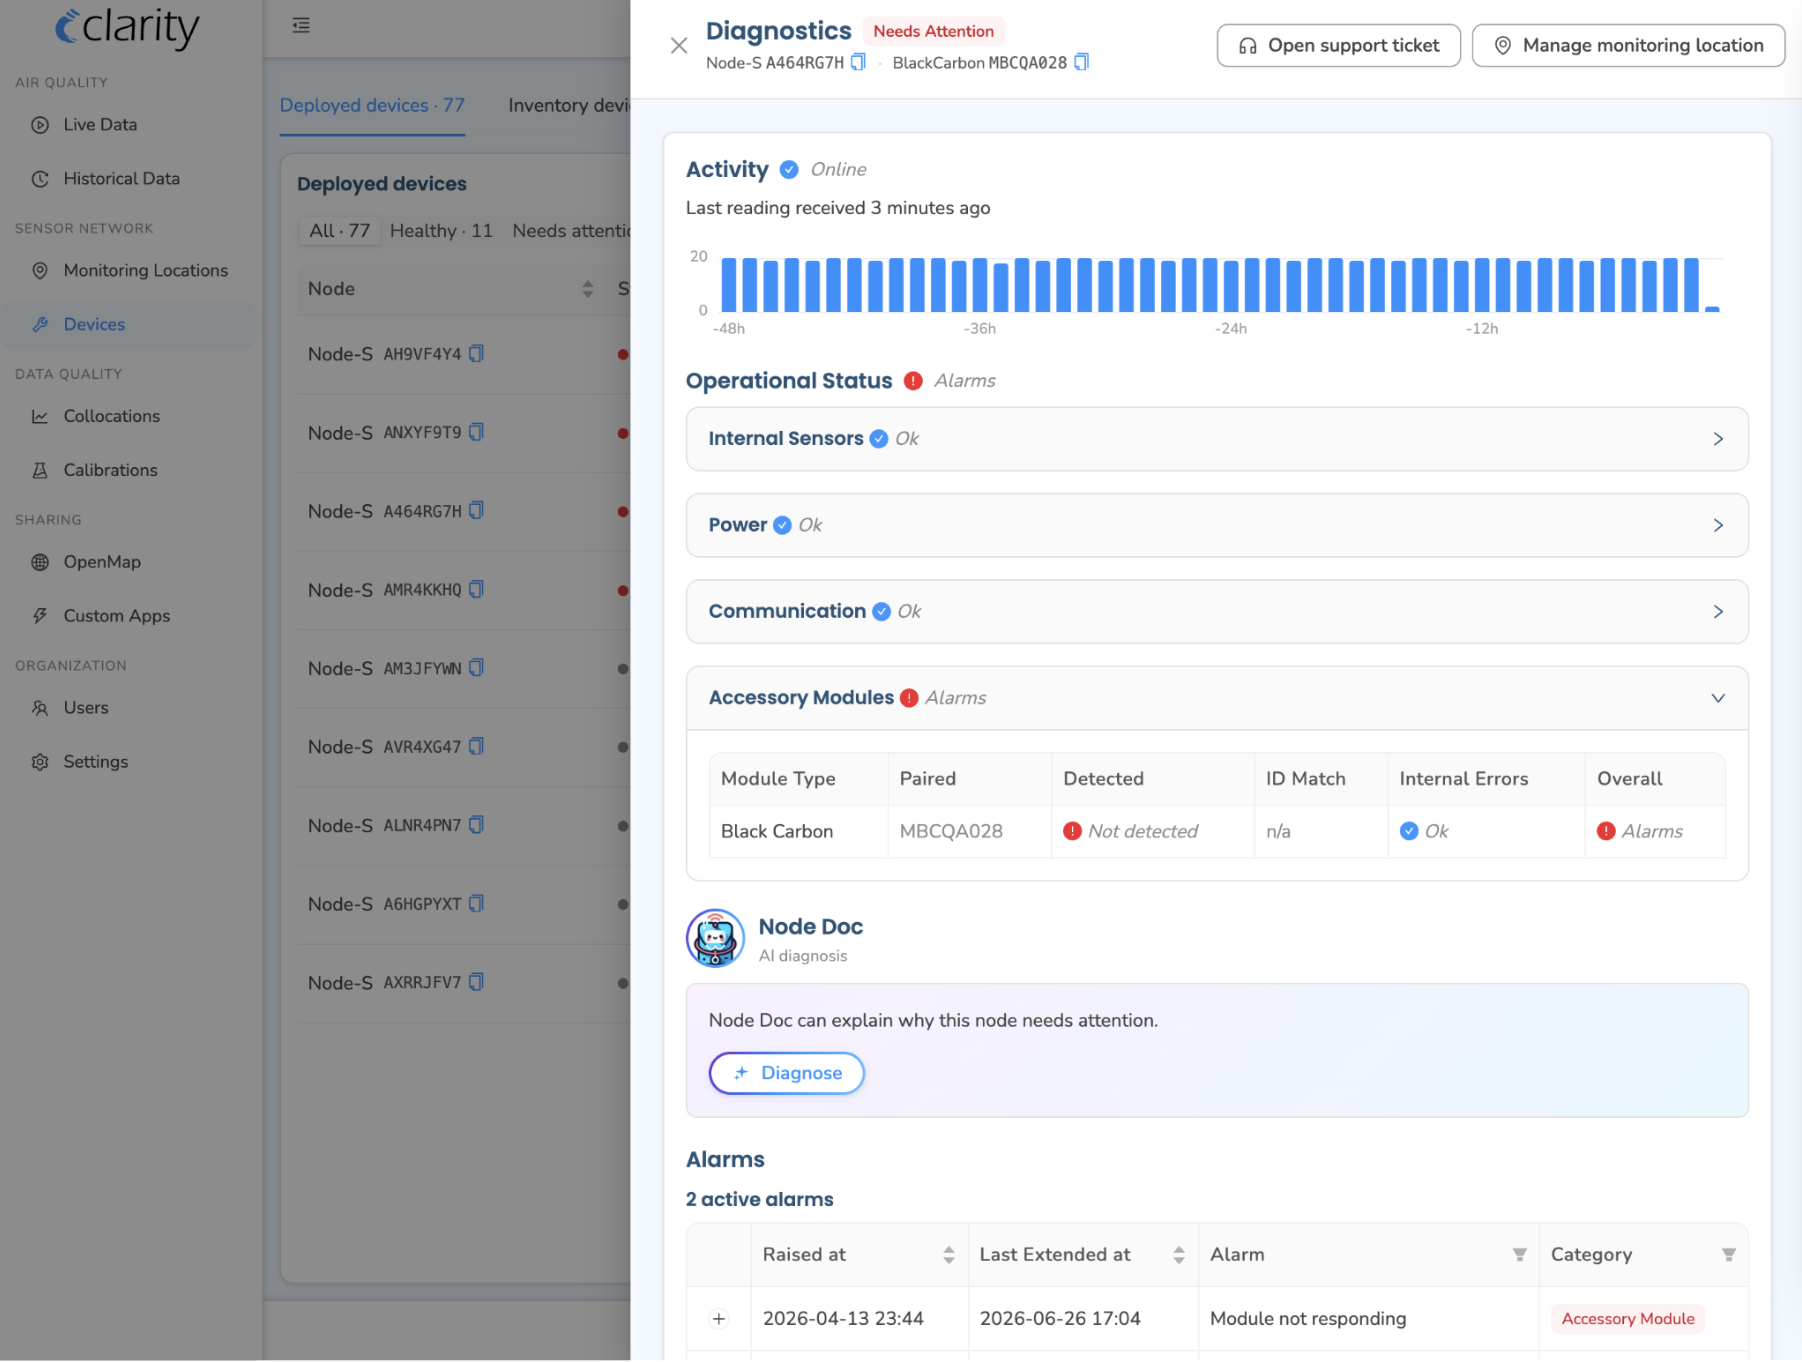Screen dimensions: 1802x1362
Task: Sort alarms by Raised at
Action: [x=949, y=1255]
